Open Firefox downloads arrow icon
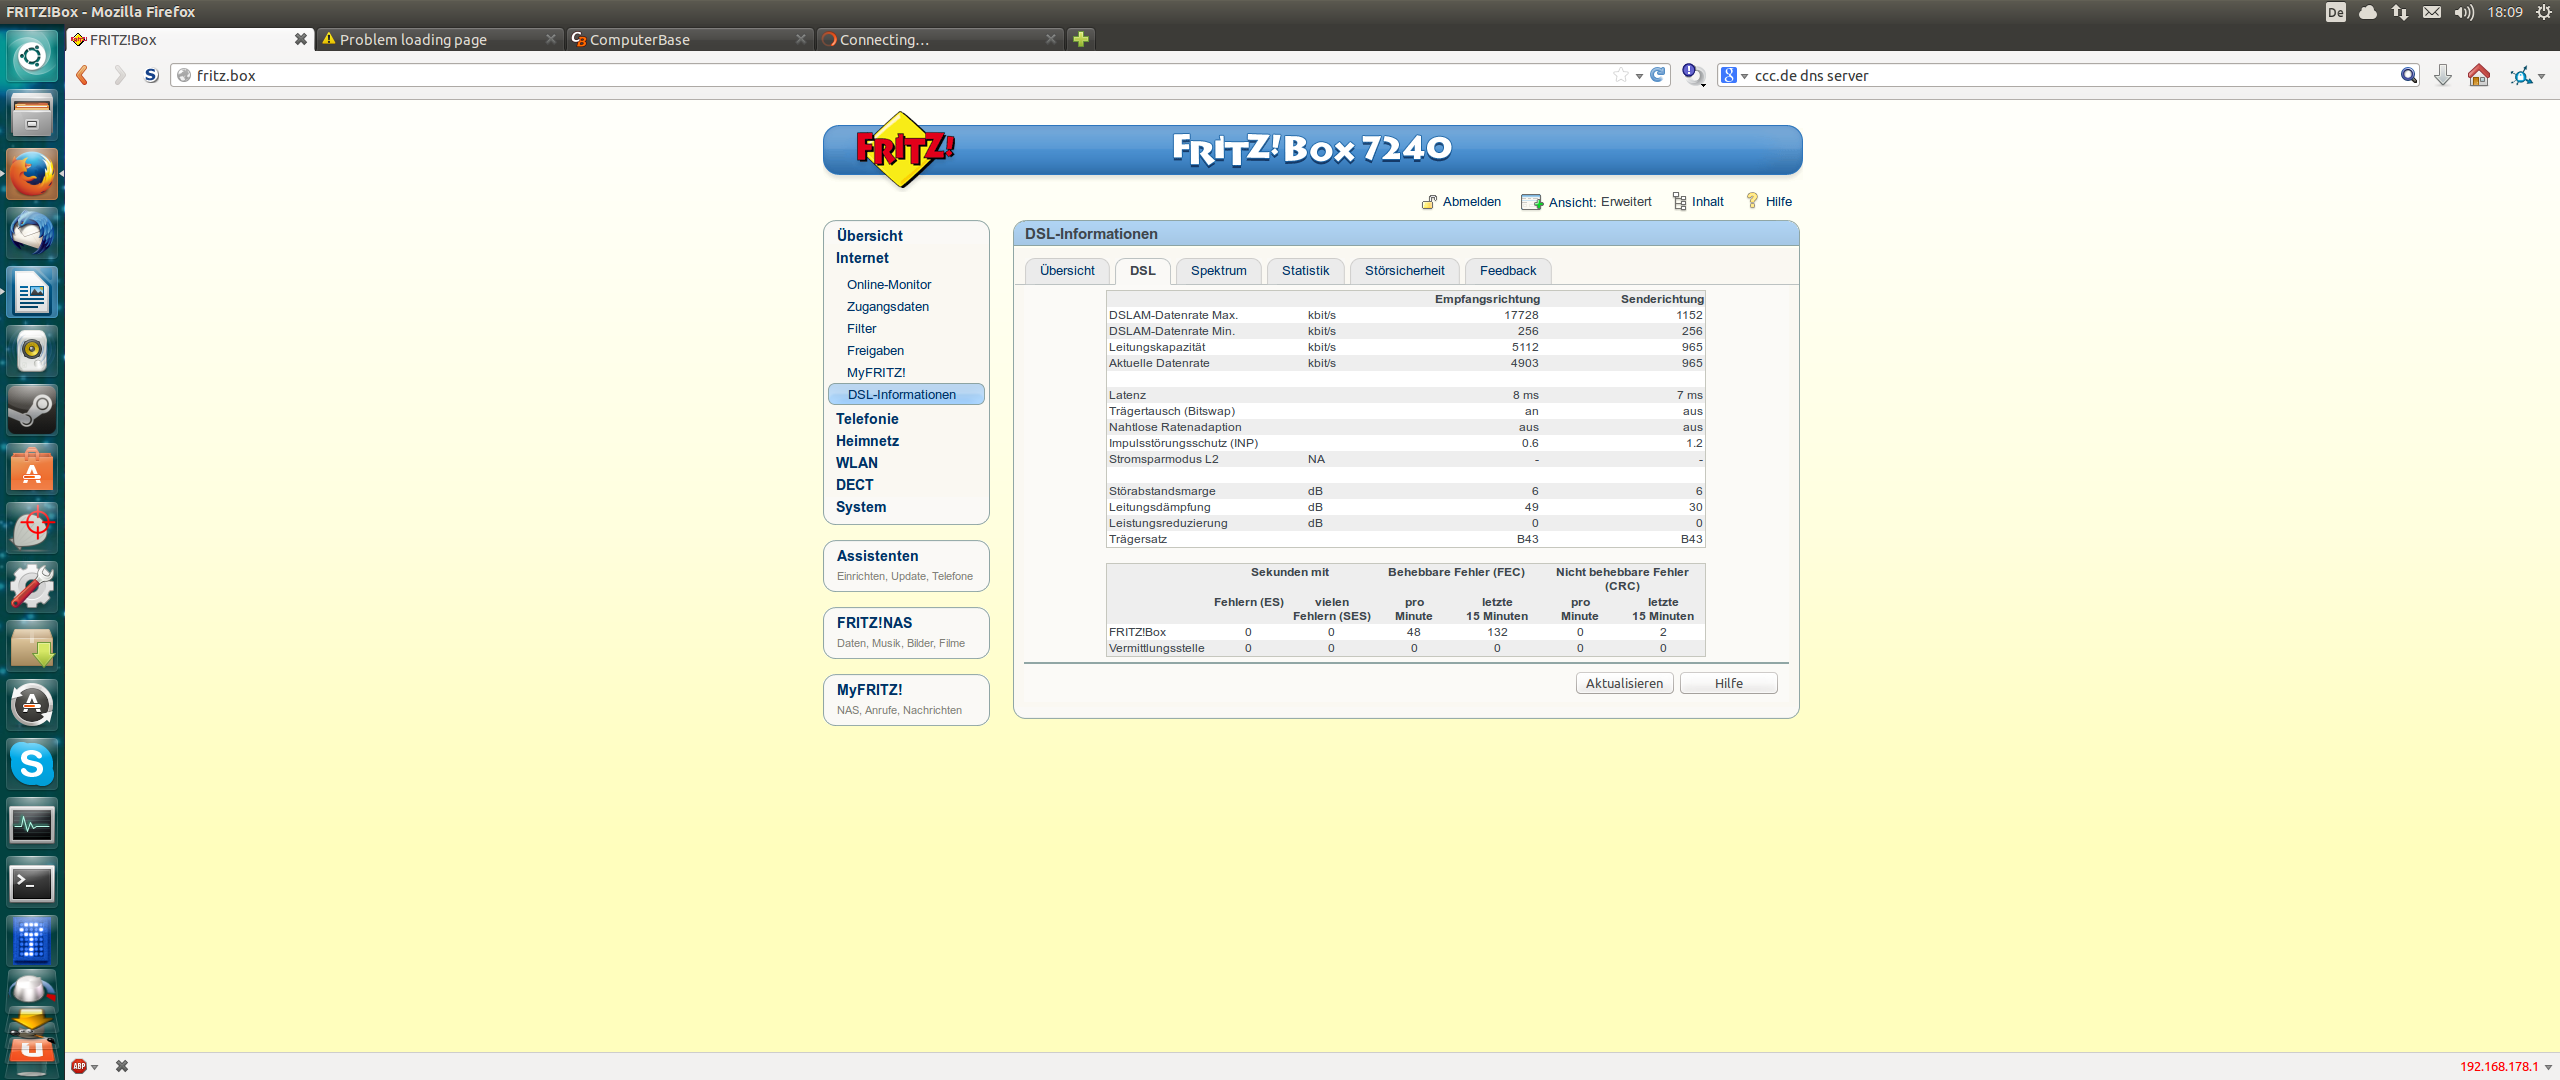Image resolution: width=2560 pixels, height=1080 pixels. tap(2442, 75)
